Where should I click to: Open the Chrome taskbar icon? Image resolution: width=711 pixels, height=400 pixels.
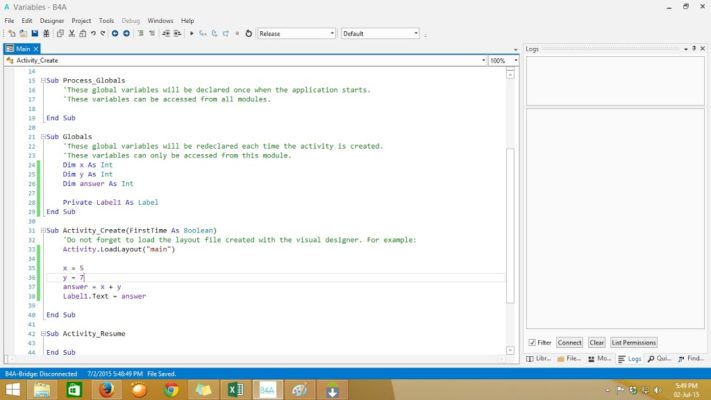click(x=171, y=390)
